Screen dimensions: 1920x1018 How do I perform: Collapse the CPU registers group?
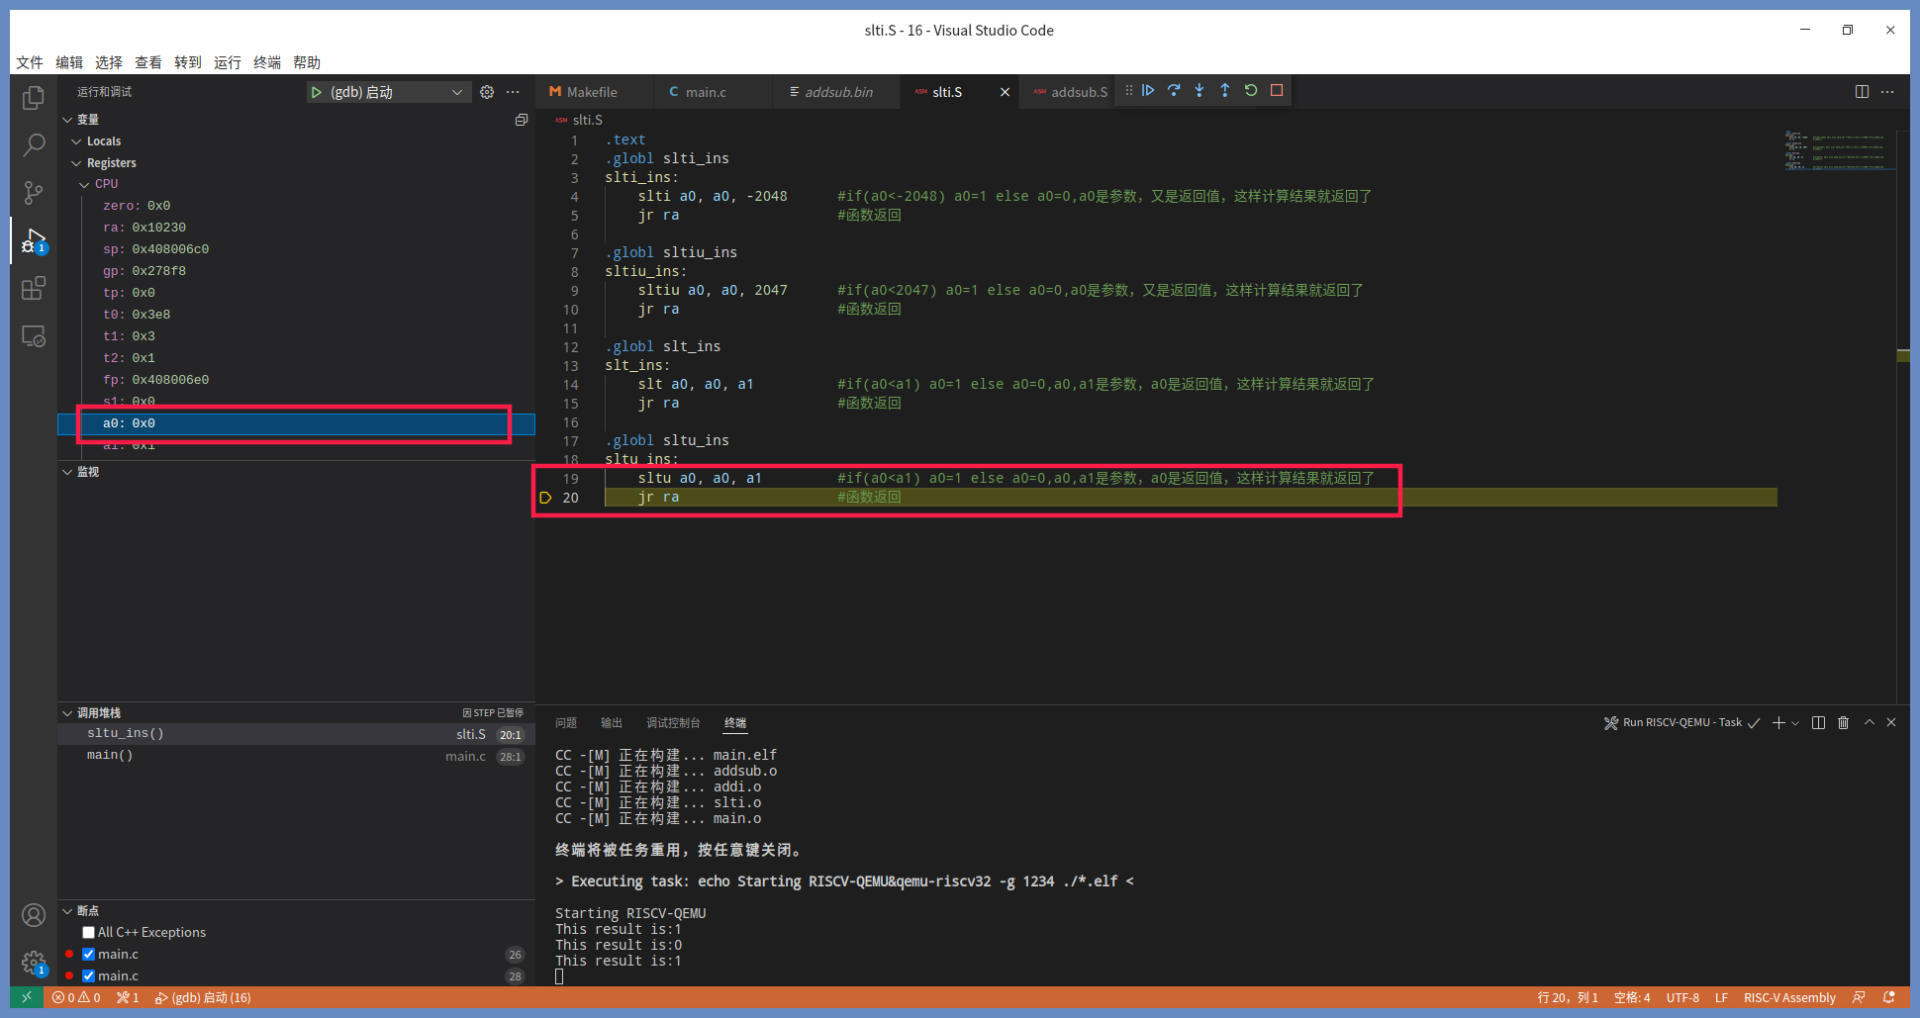point(85,184)
